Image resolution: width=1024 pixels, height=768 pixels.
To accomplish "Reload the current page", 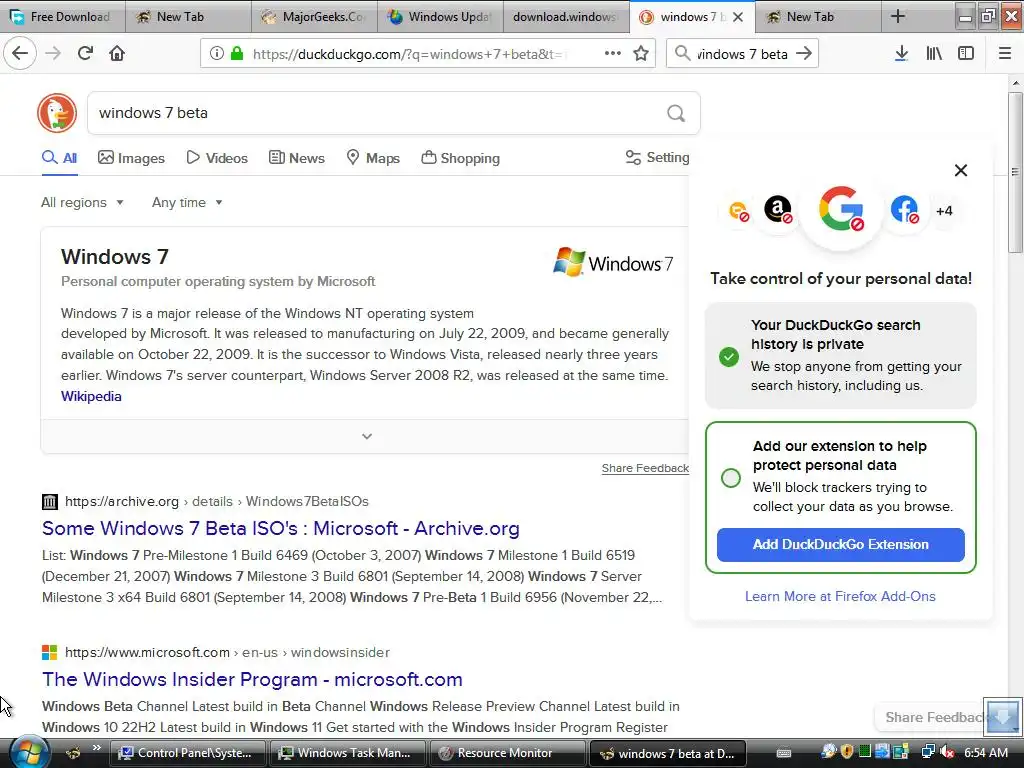I will (85, 54).
